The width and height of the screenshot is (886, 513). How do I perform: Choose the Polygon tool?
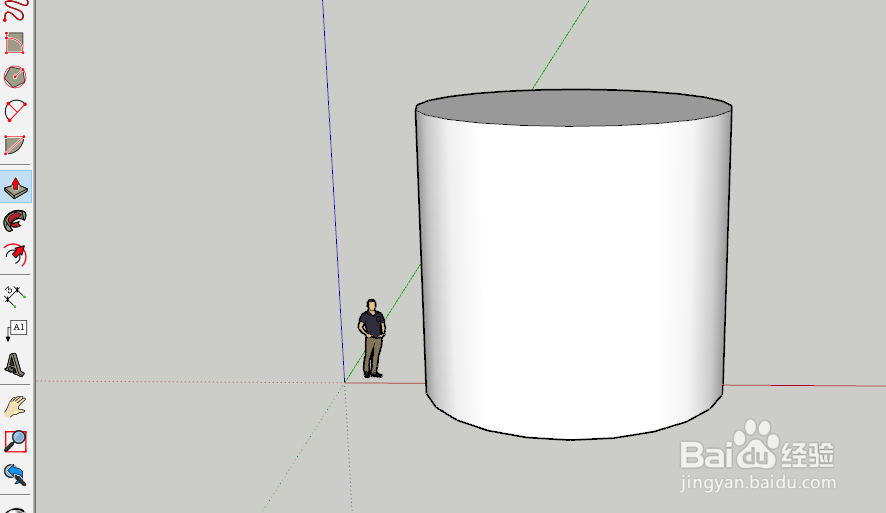tap(15, 77)
